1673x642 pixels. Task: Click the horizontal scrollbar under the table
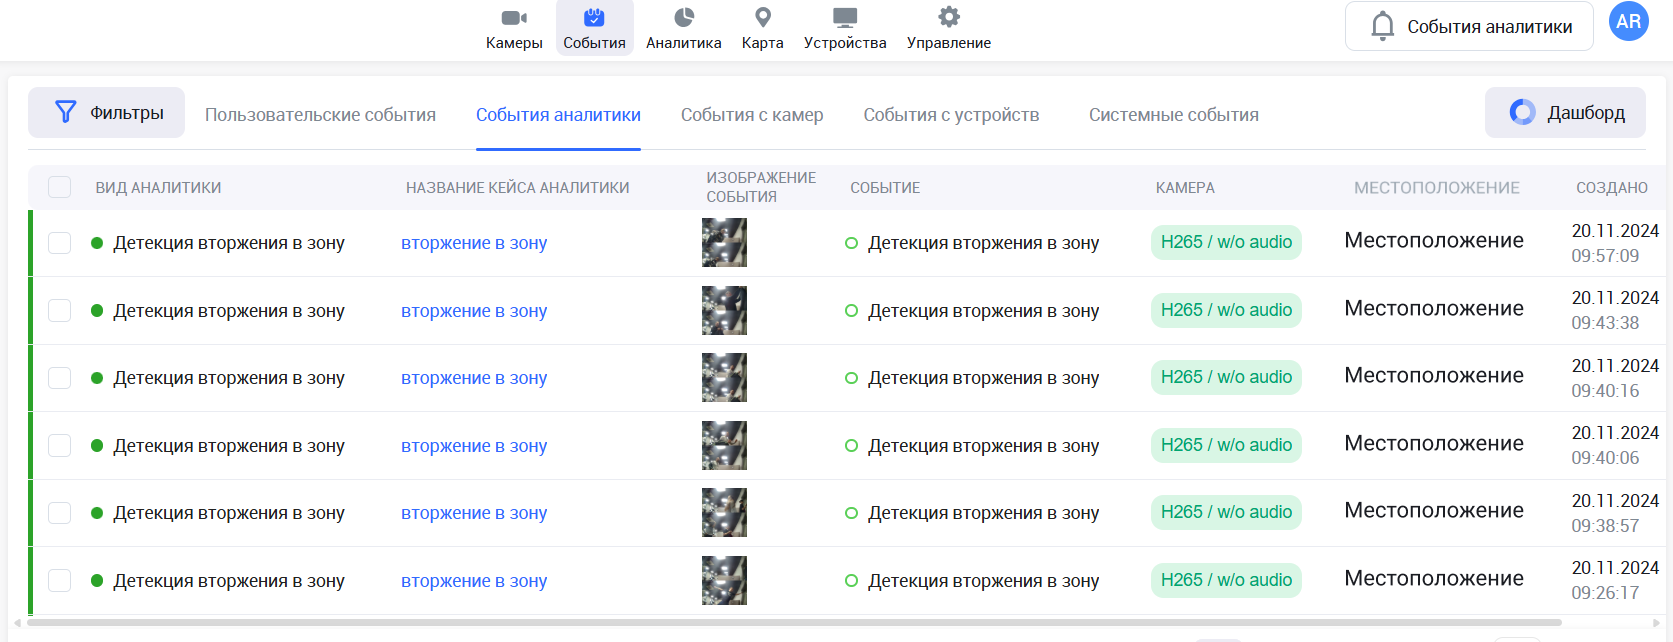pos(800,622)
